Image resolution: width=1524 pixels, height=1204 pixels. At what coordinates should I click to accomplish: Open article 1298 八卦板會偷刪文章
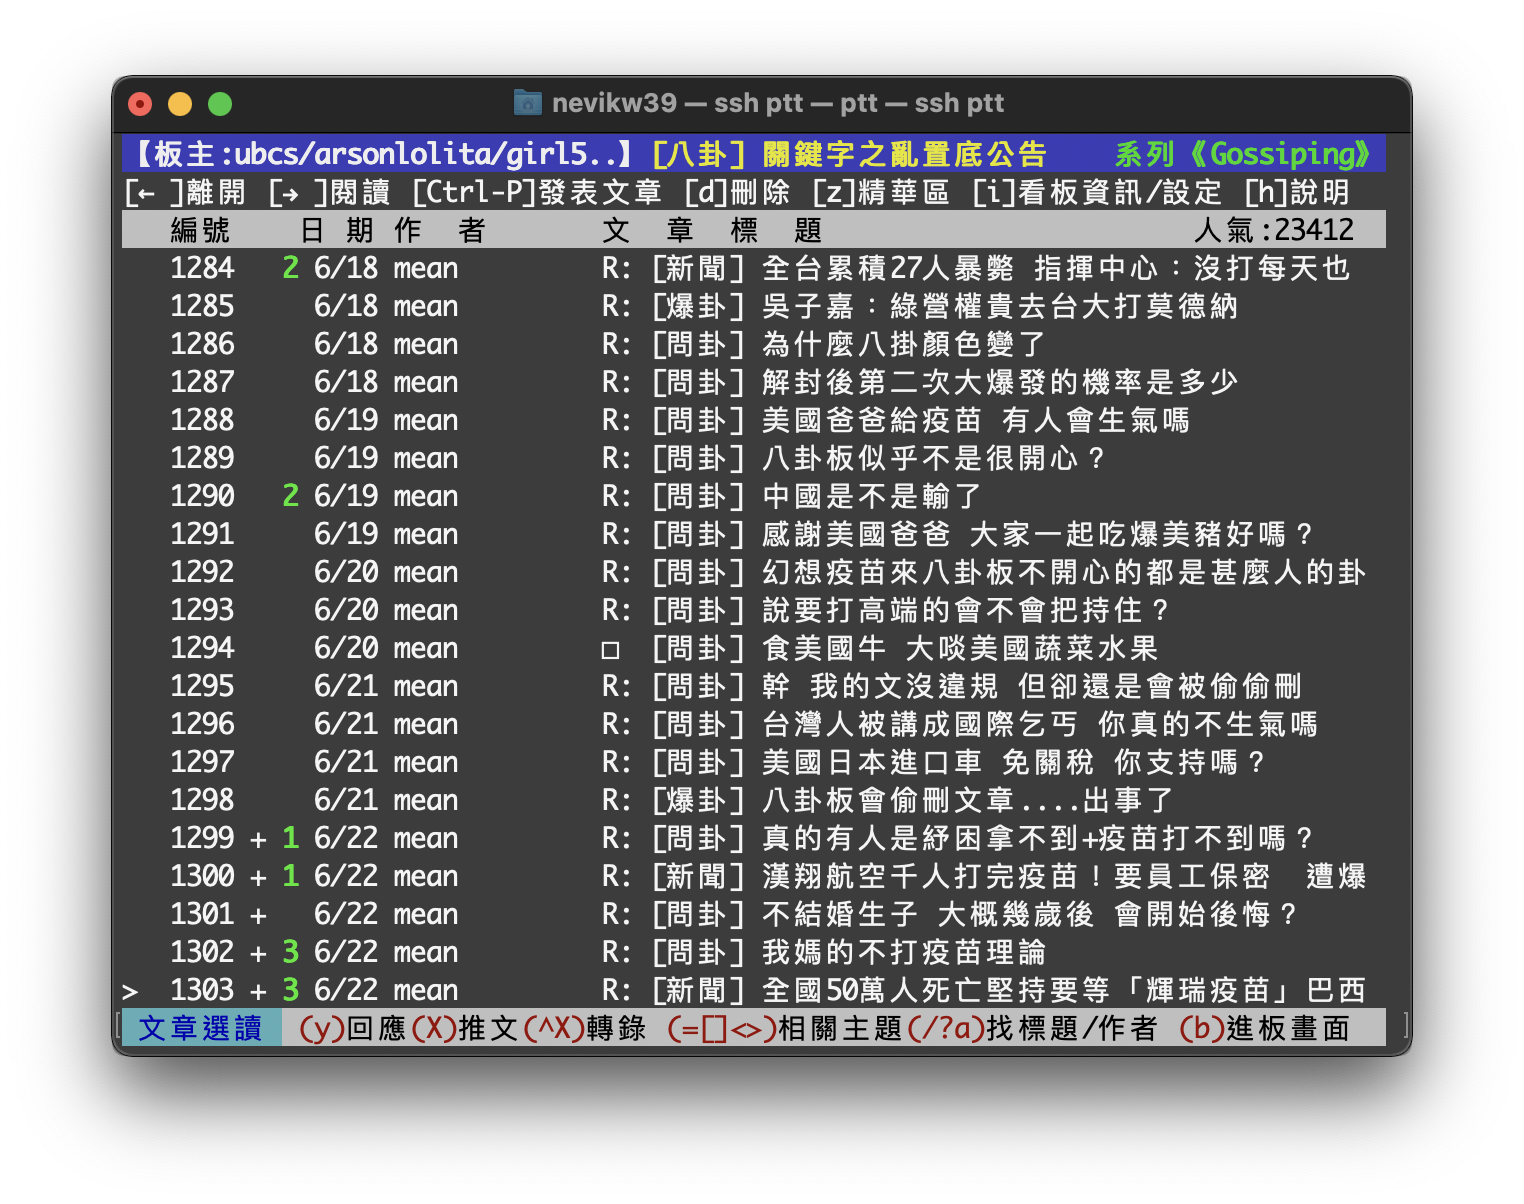pos(754,800)
